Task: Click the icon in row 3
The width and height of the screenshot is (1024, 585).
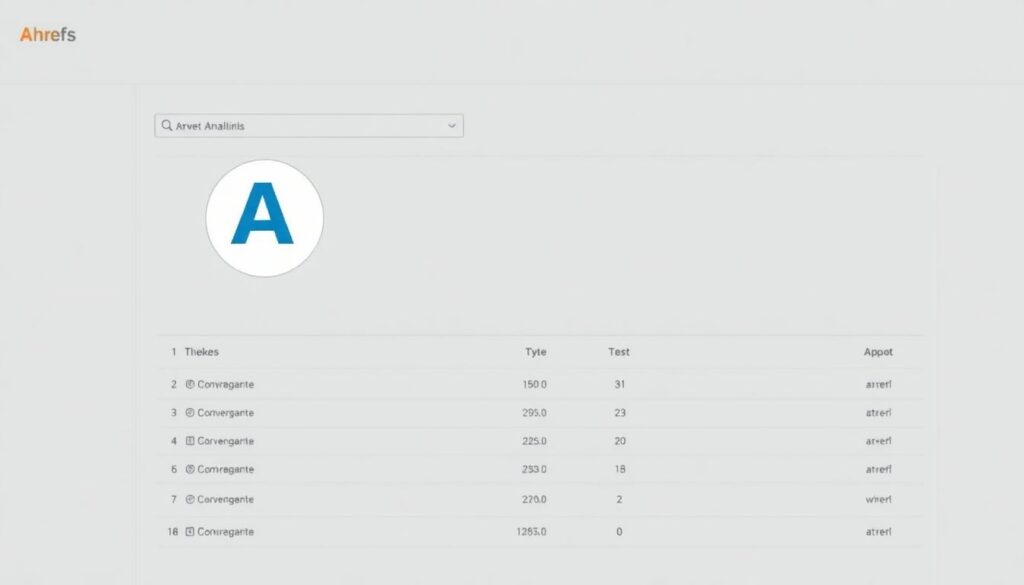Action: 190,413
